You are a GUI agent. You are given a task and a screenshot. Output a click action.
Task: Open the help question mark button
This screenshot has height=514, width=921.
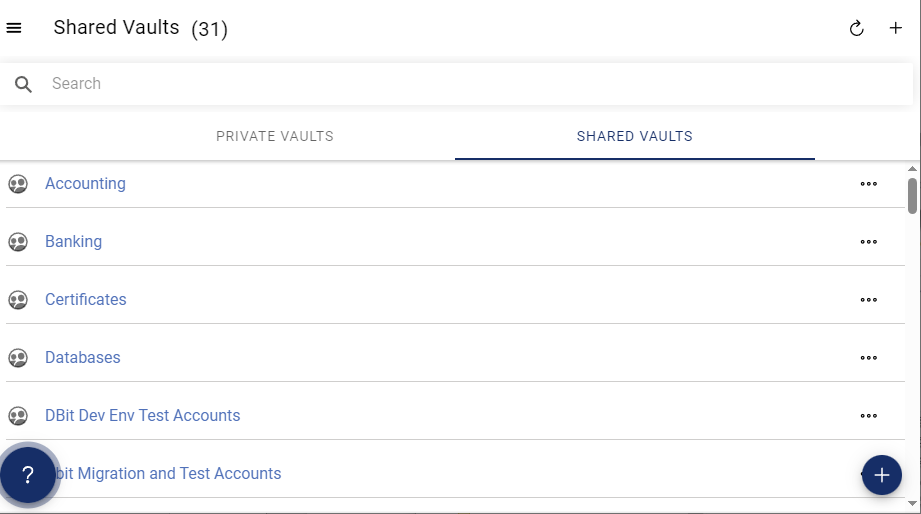coord(28,474)
